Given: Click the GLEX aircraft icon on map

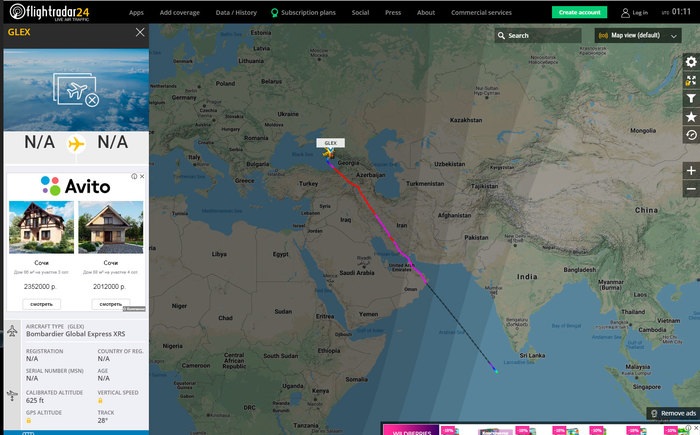Looking at the screenshot, I should coord(329,154).
